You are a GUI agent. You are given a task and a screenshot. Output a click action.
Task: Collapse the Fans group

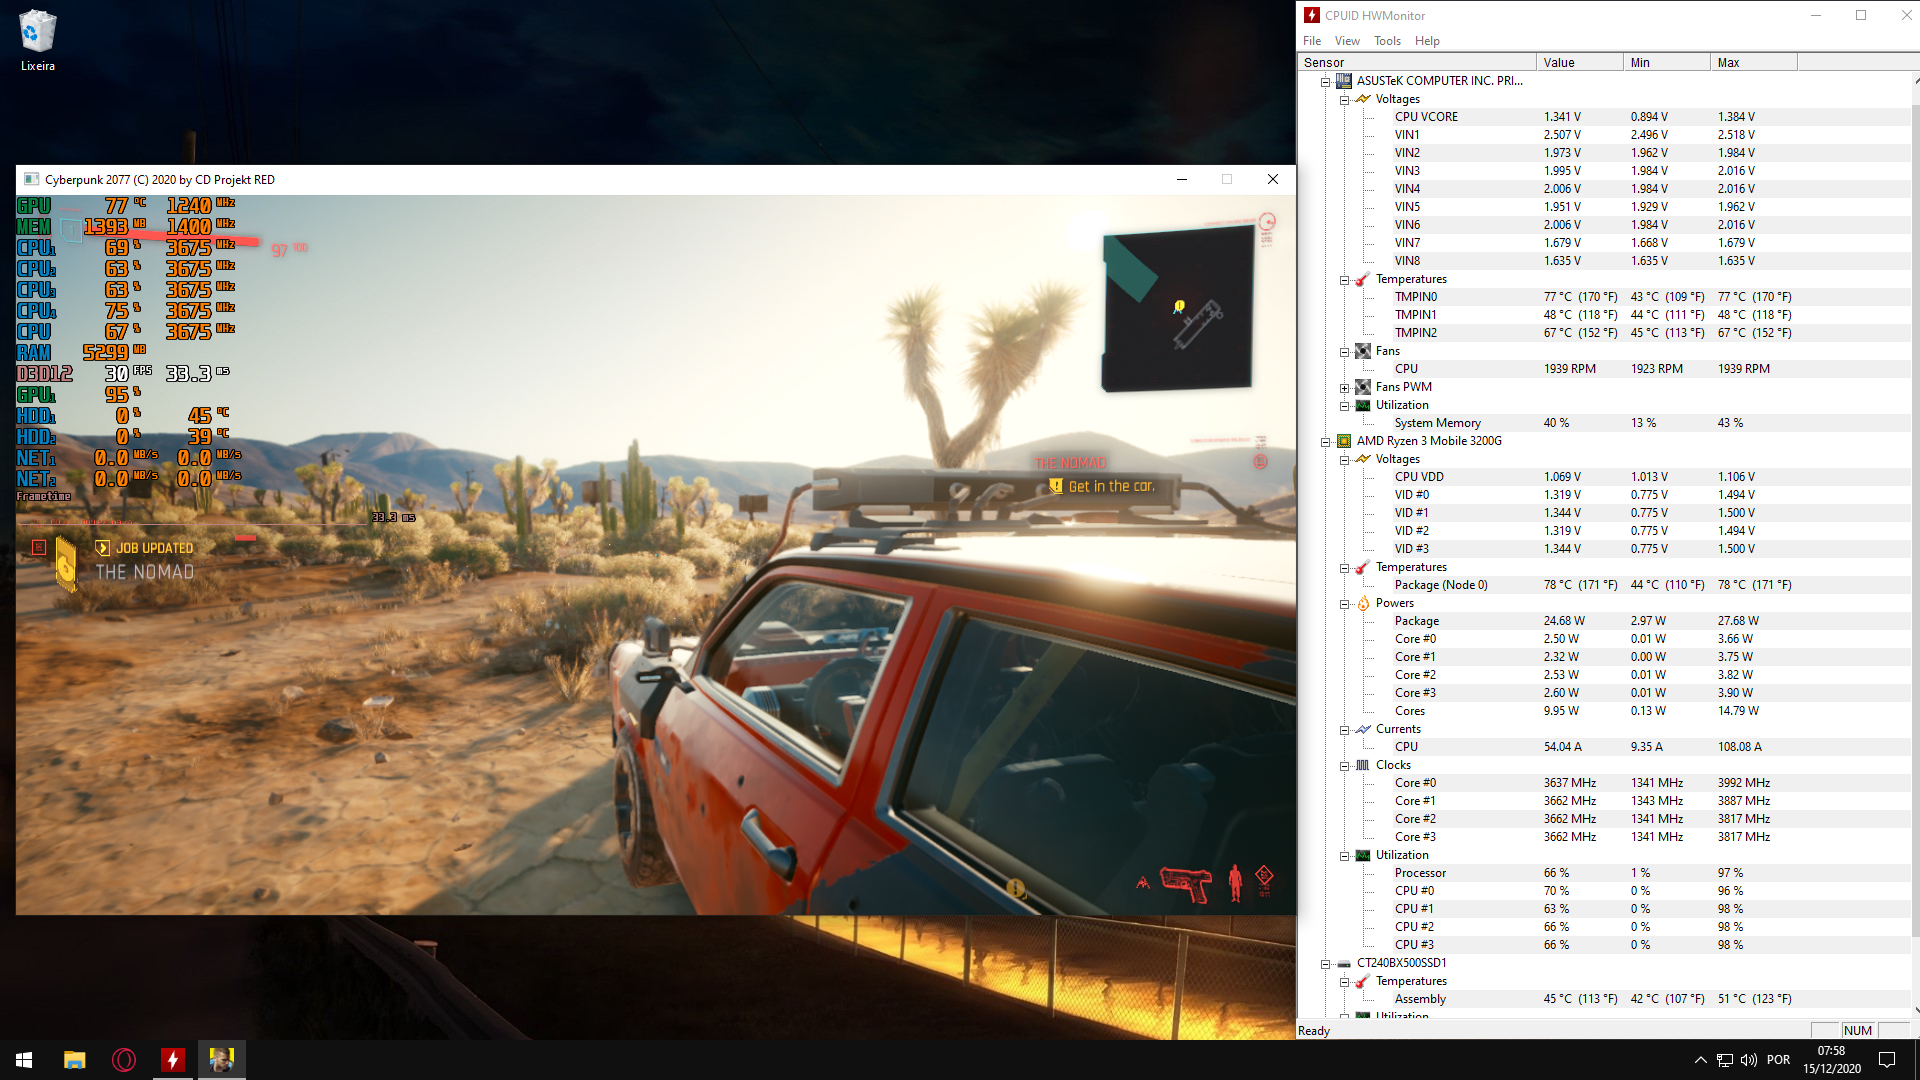pos(1345,351)
